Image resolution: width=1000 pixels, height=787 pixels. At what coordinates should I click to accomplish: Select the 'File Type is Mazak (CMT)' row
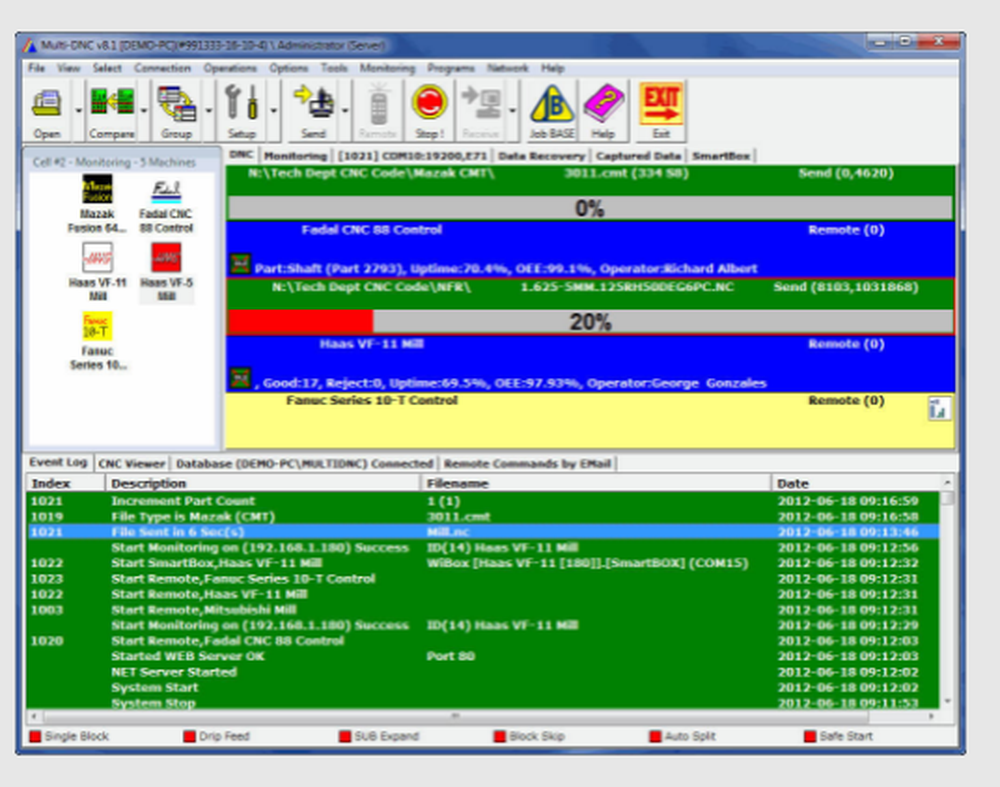tap(483, 517)
